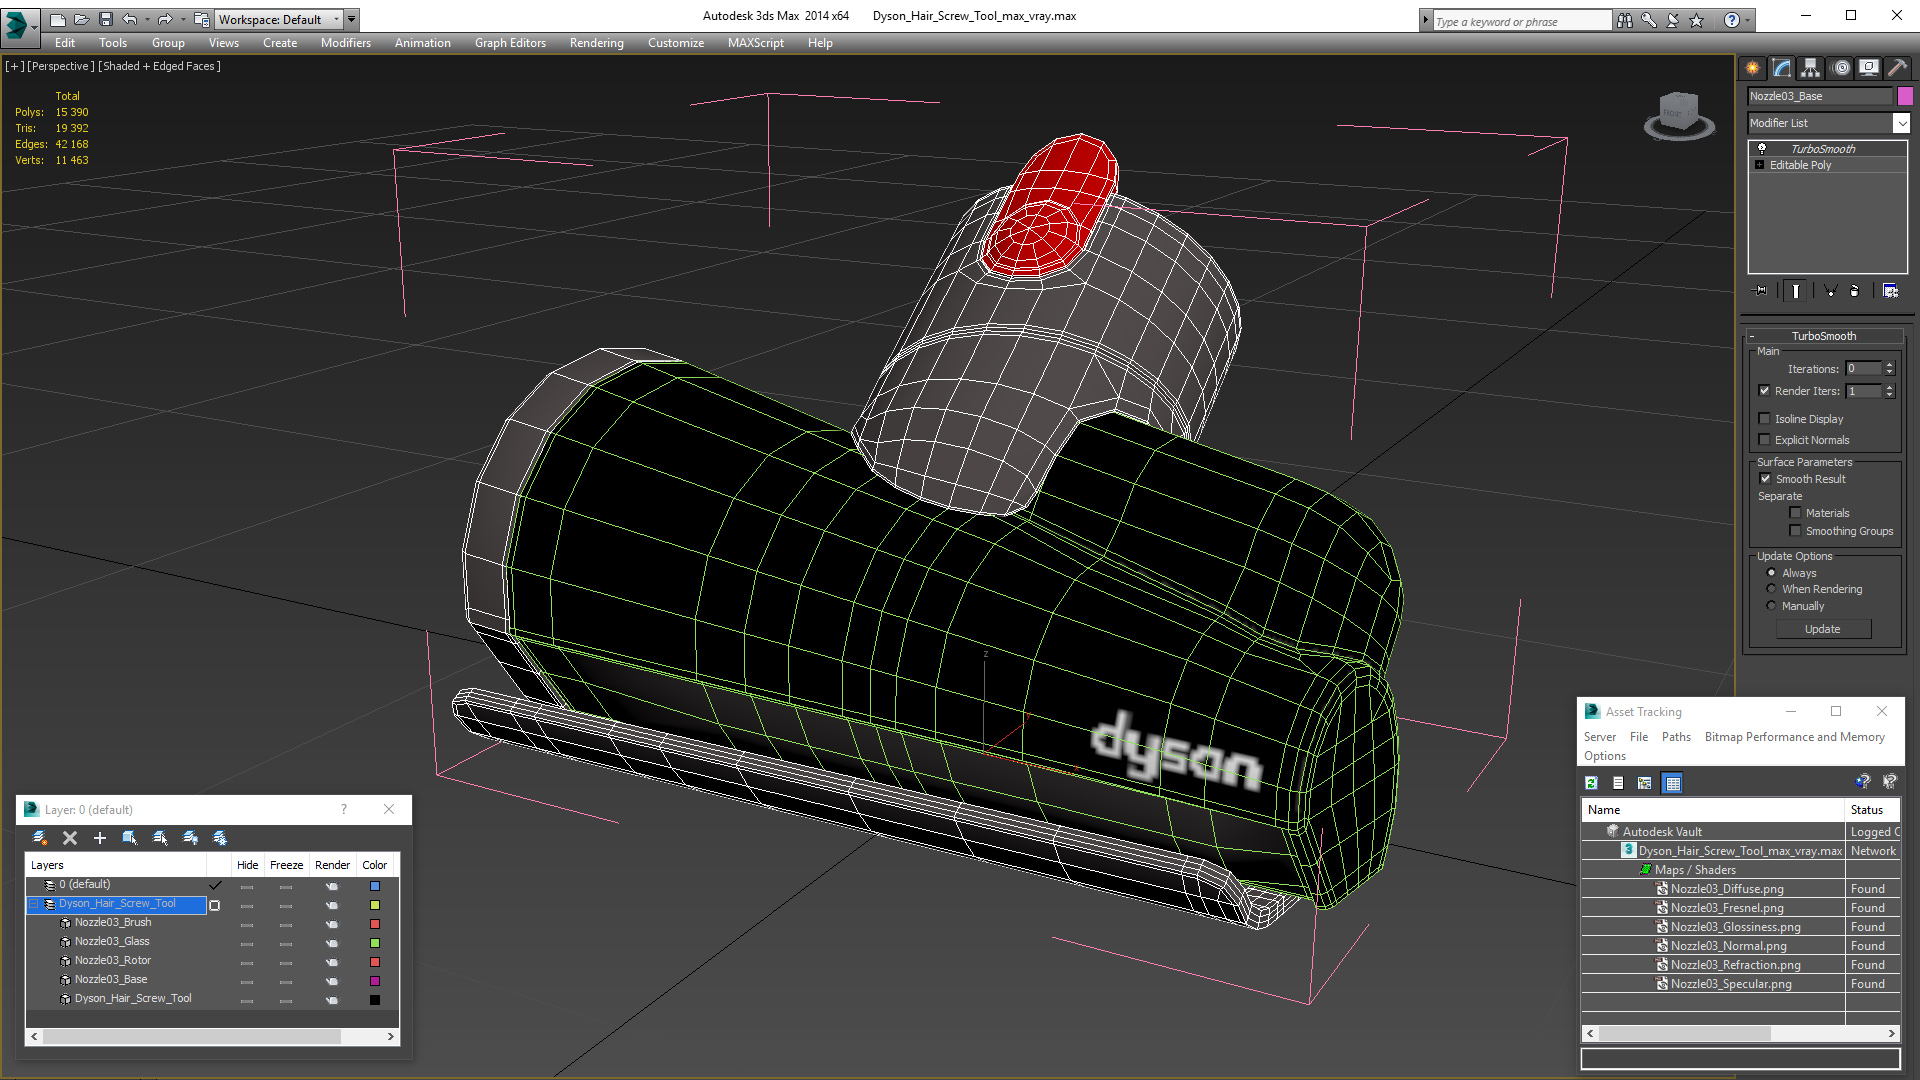Expand the Editable Poly stack entry
The image size is (1920, 1080).
point(1759,165)
